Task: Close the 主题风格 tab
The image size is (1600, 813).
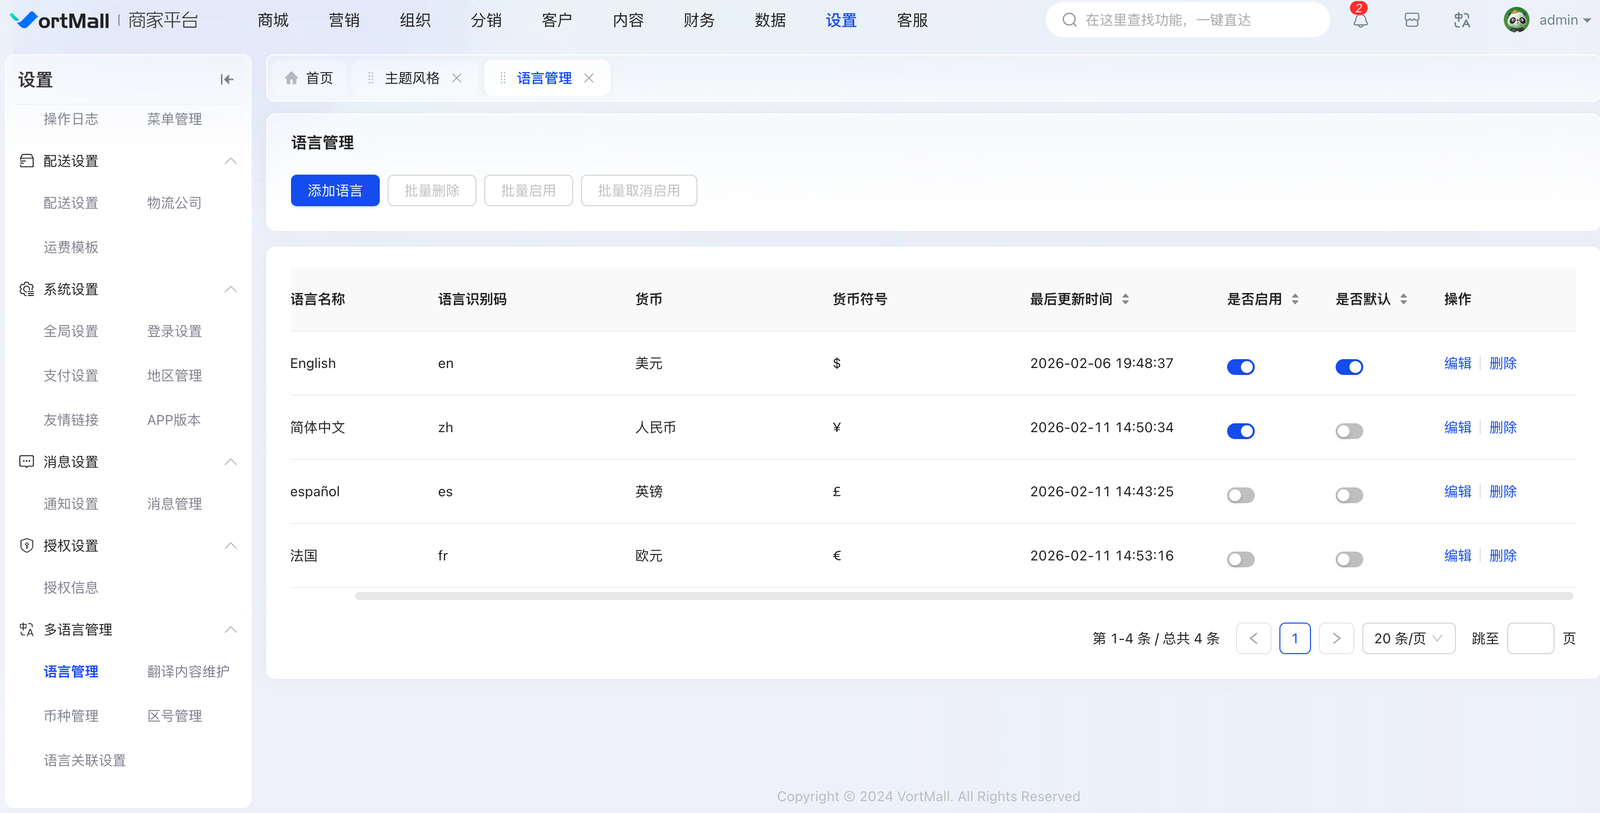Action: click(457, 78)
